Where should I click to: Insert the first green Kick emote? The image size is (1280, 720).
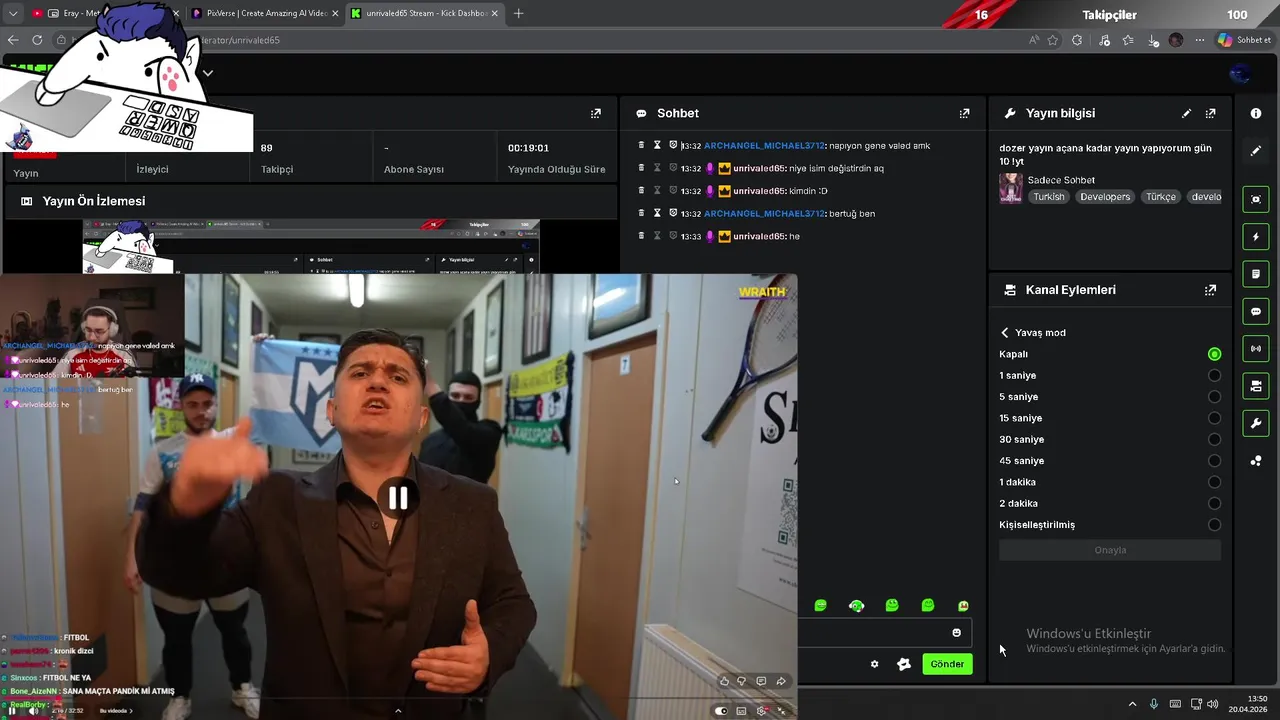820,605
